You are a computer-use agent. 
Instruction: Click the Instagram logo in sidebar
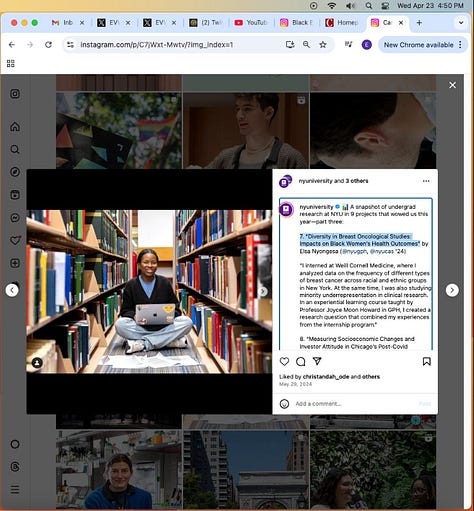tap(15, 94)
